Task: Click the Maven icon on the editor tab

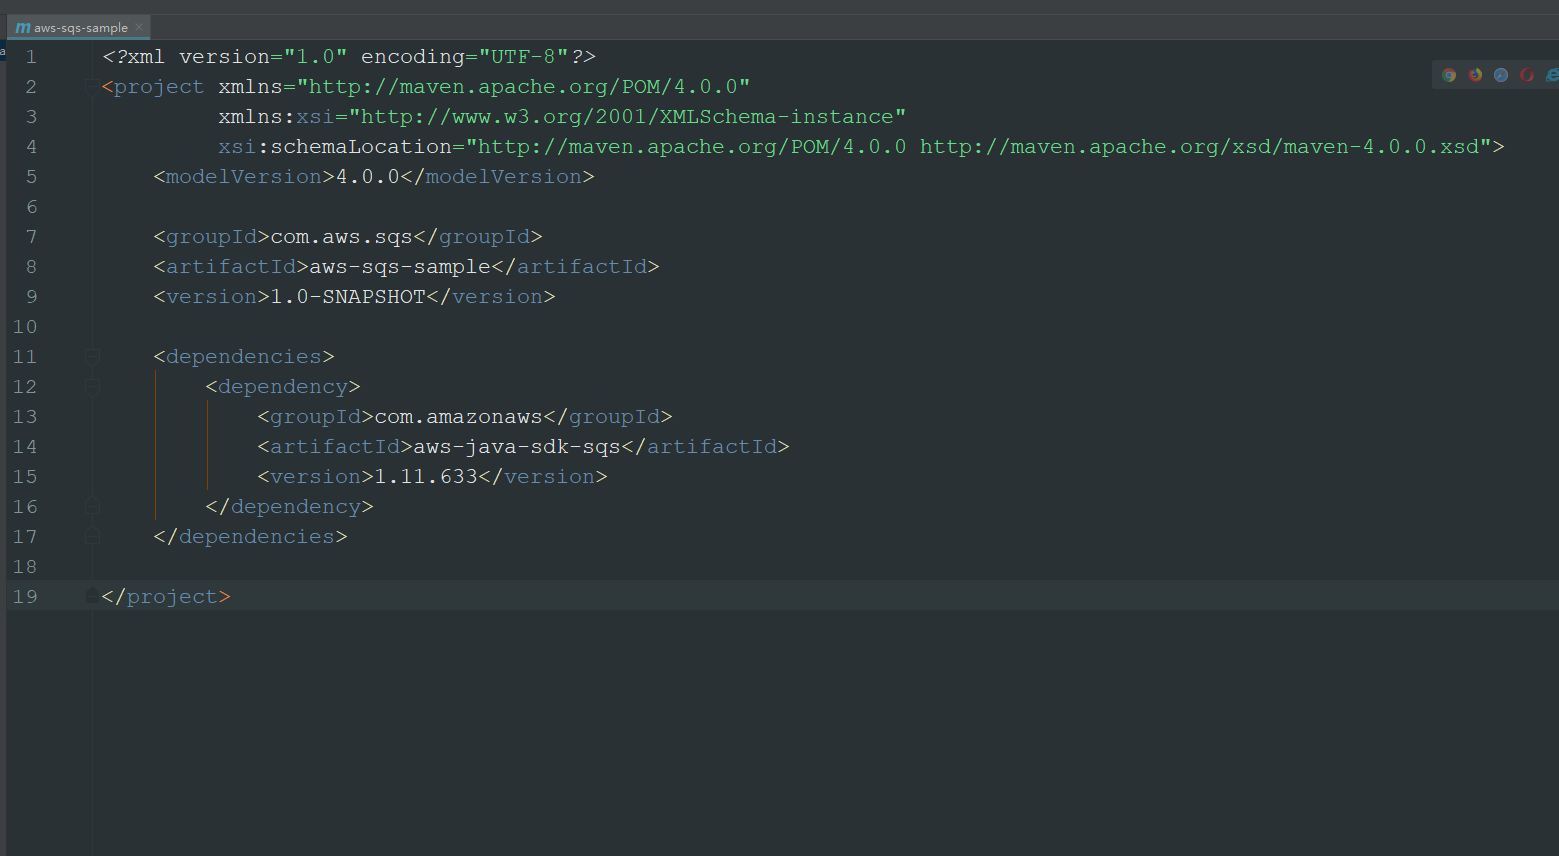Action: click(x=23, y=27)
